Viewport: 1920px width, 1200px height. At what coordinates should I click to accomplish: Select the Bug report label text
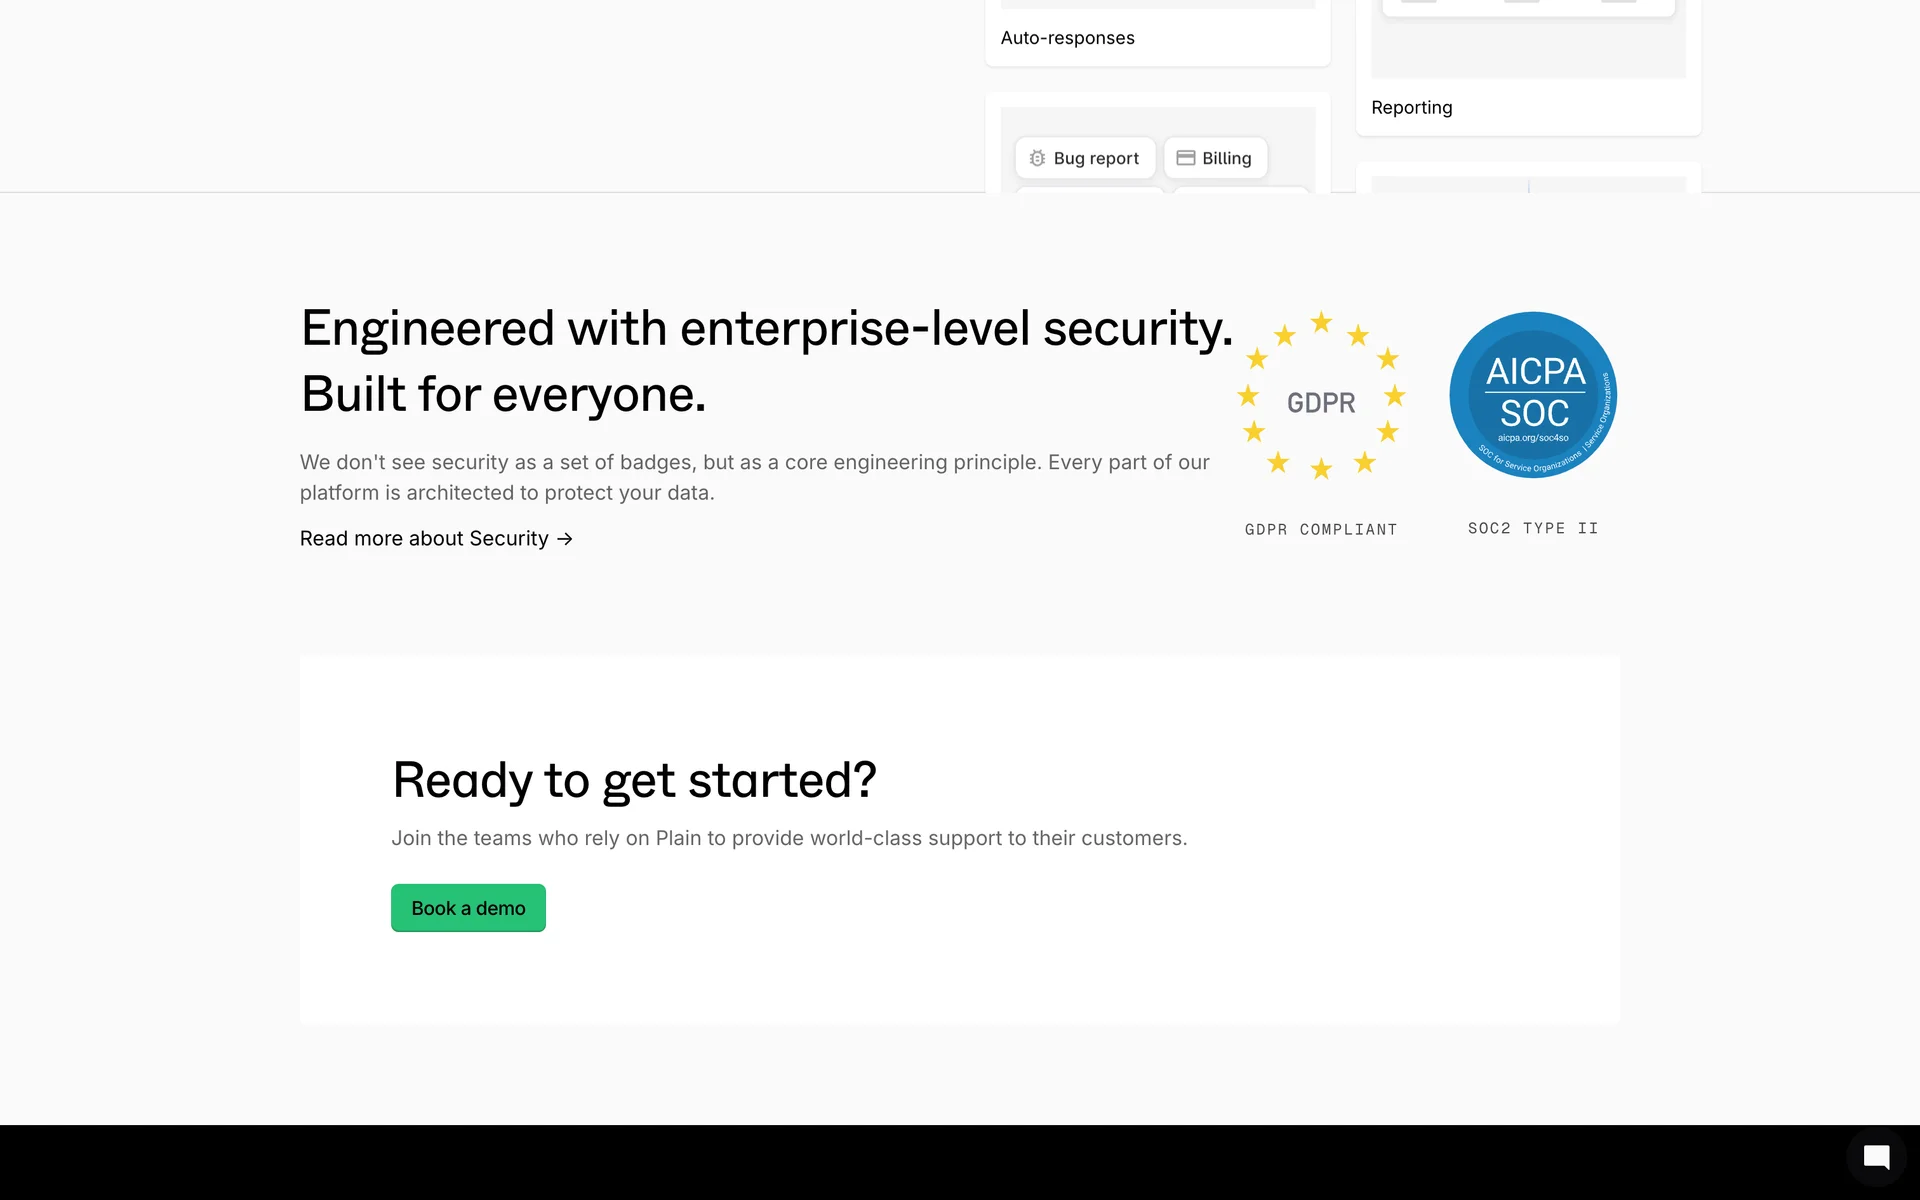(1096, 158)
